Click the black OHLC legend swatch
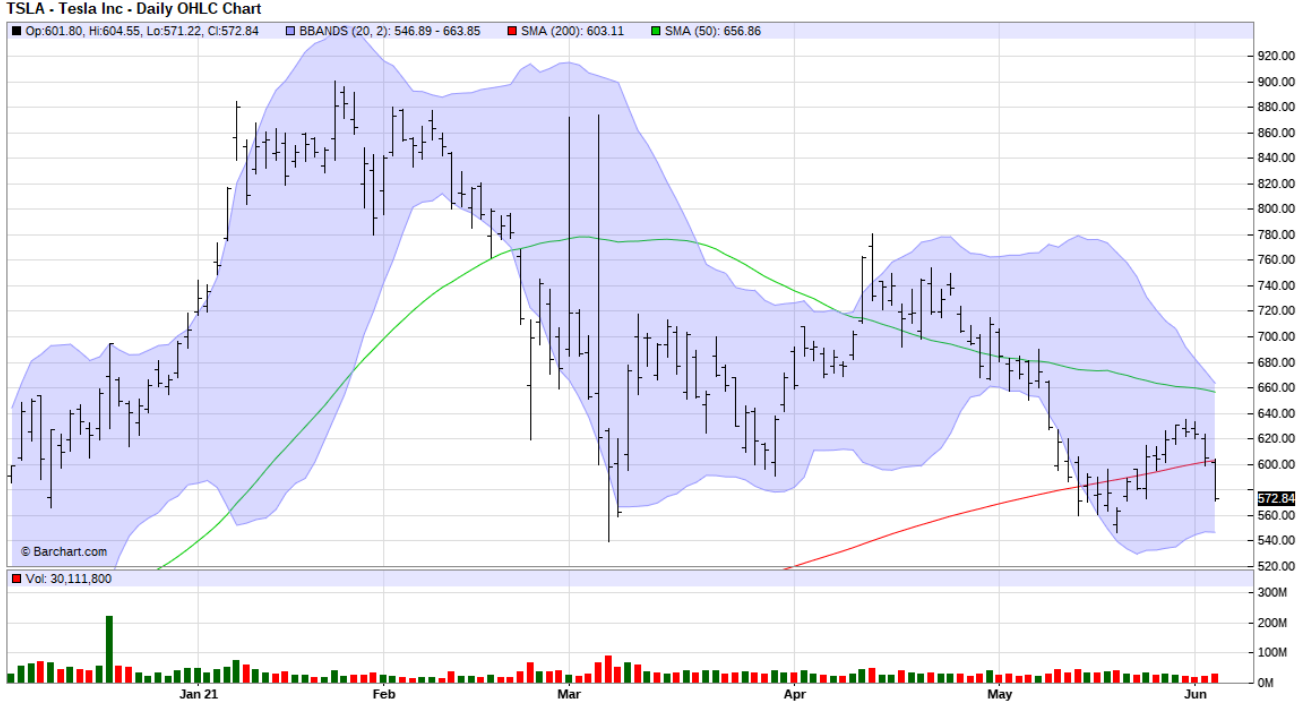 (x=15, y=31)
